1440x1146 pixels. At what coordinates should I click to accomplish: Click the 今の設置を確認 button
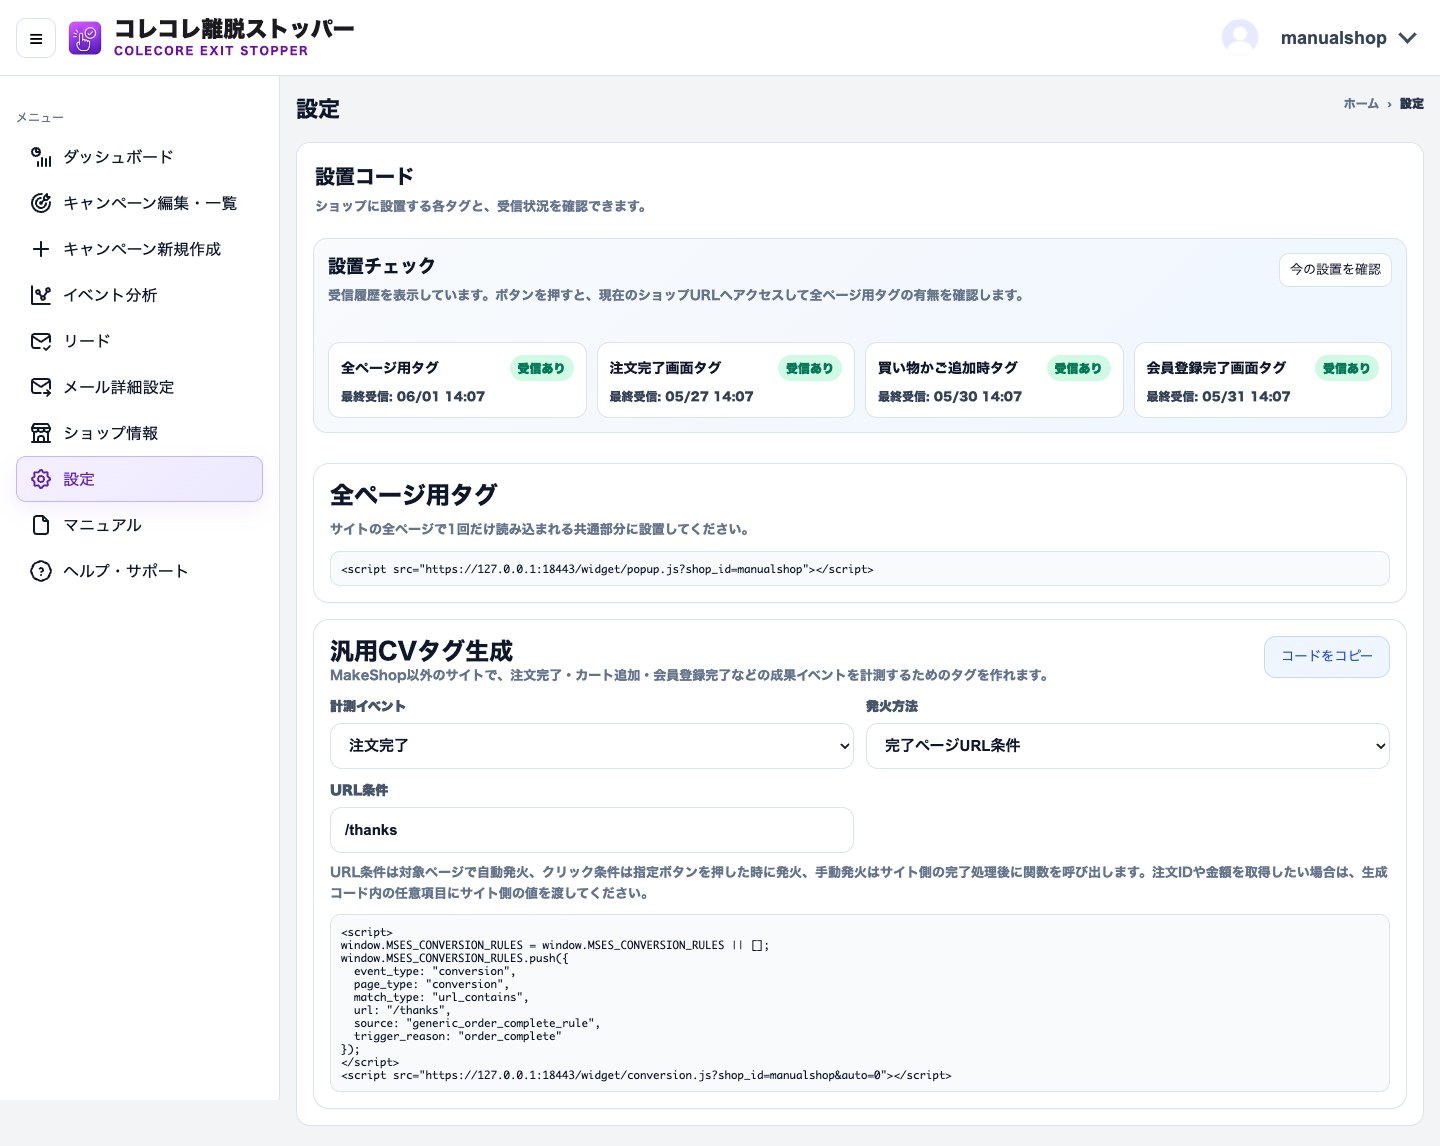(1335, 270)
